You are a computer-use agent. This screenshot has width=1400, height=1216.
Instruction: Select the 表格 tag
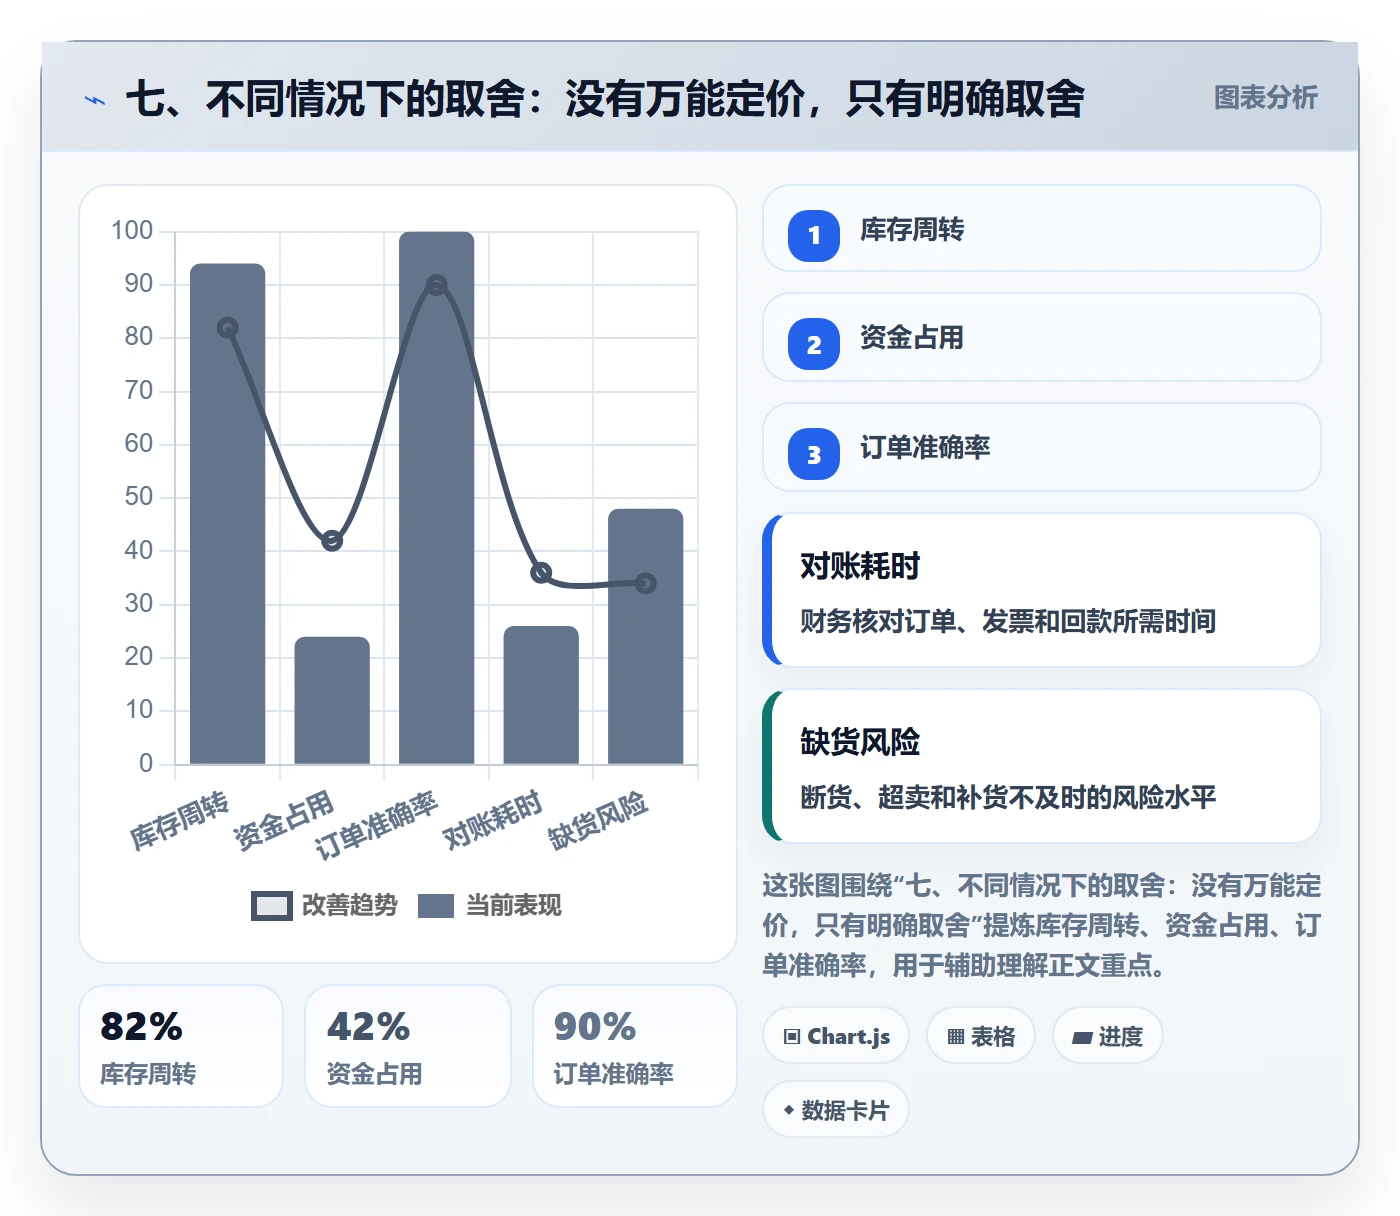[x=981, y=1036]
